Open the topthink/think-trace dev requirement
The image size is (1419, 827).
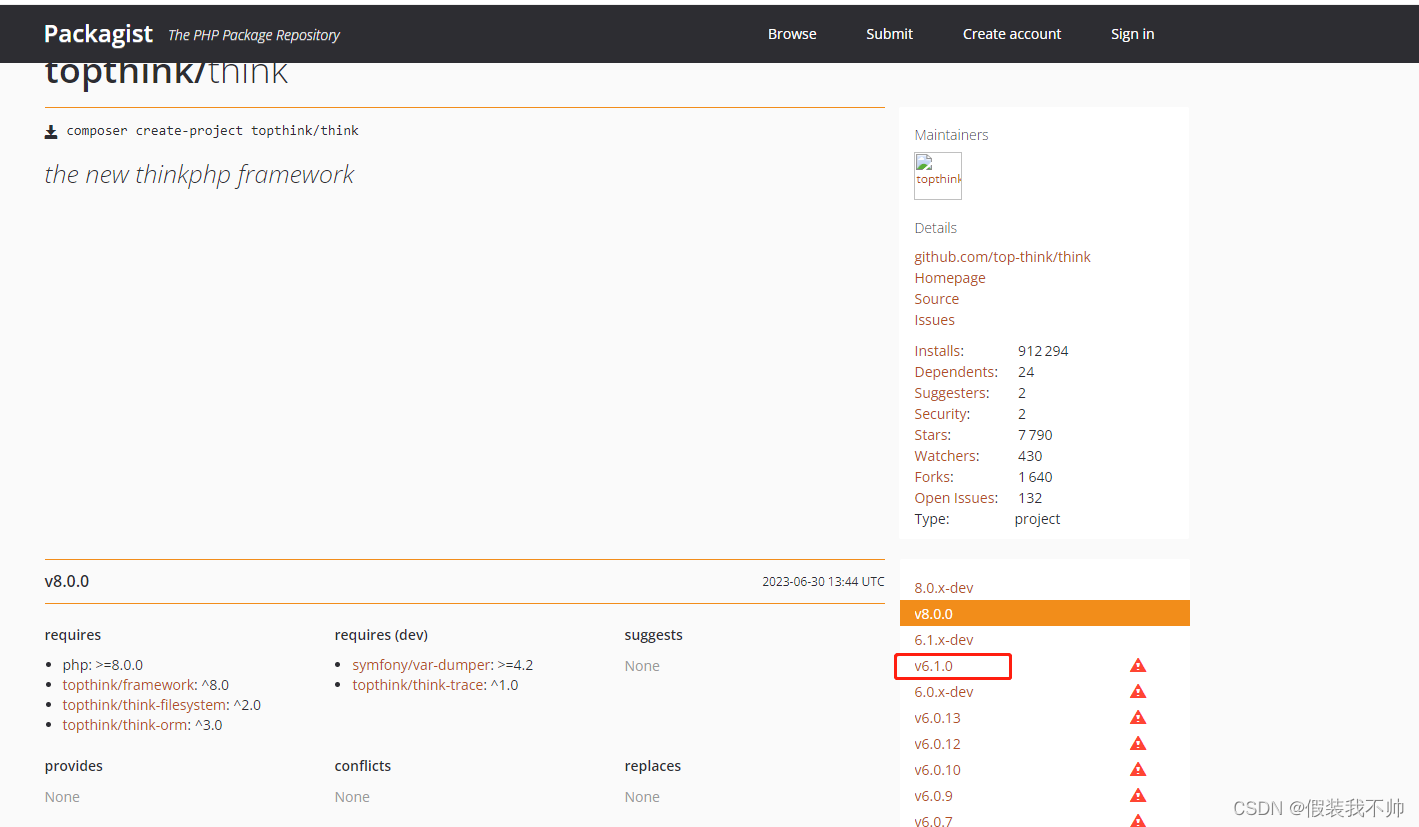(418, 685)
